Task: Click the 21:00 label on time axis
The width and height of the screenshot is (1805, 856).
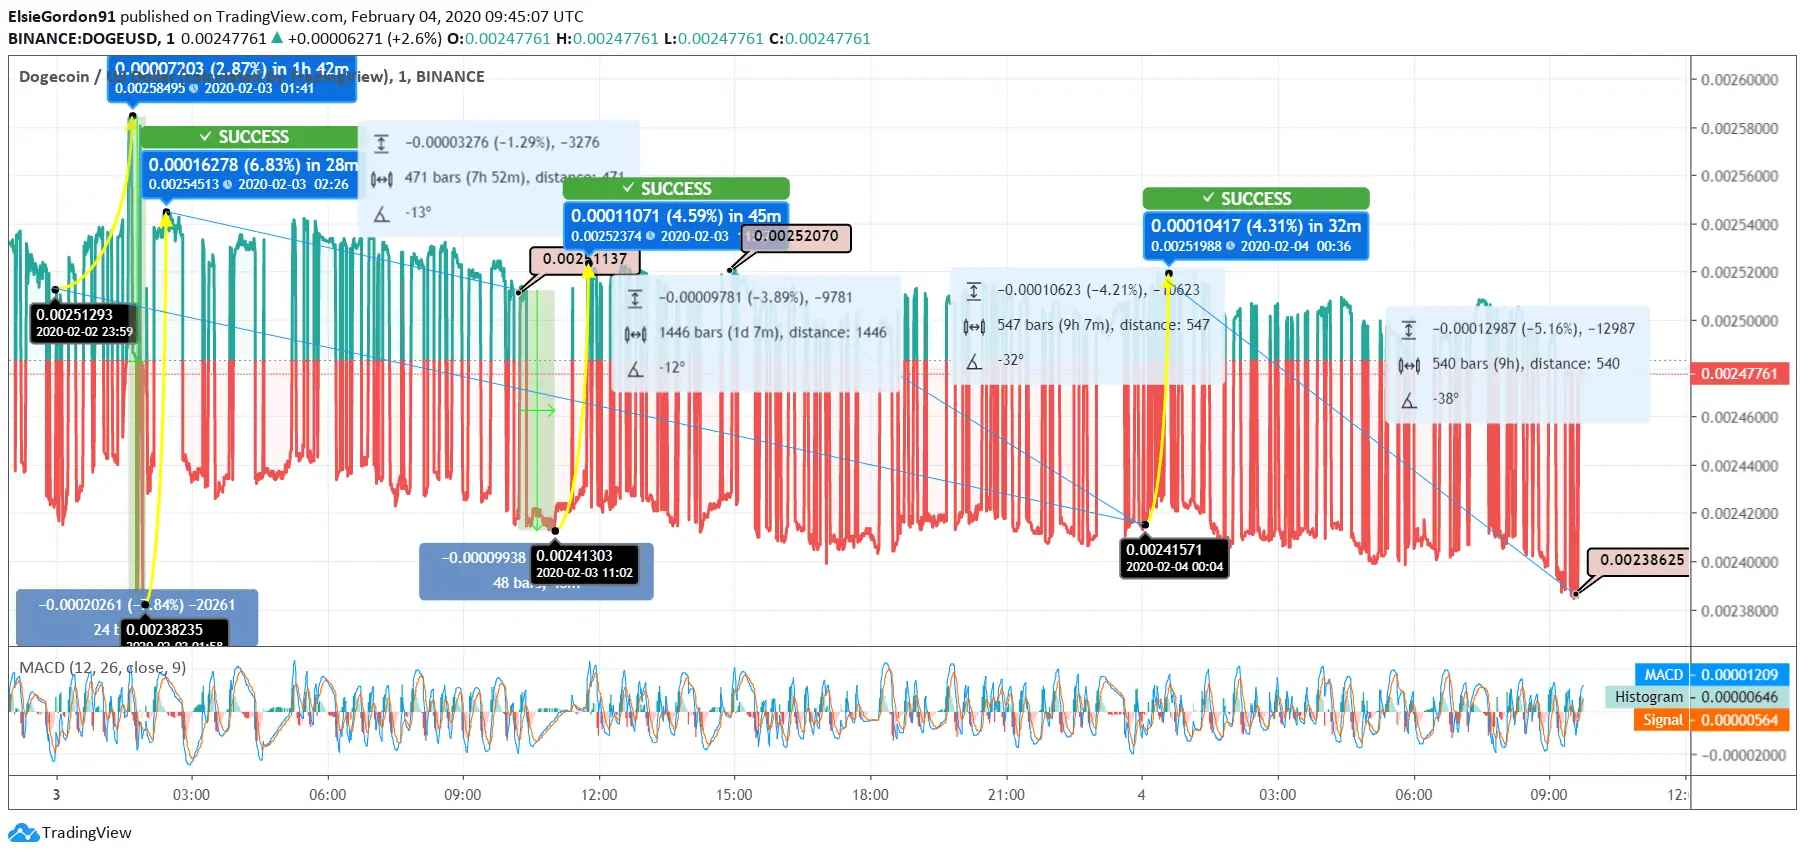Action: (x=1006, y=795)
